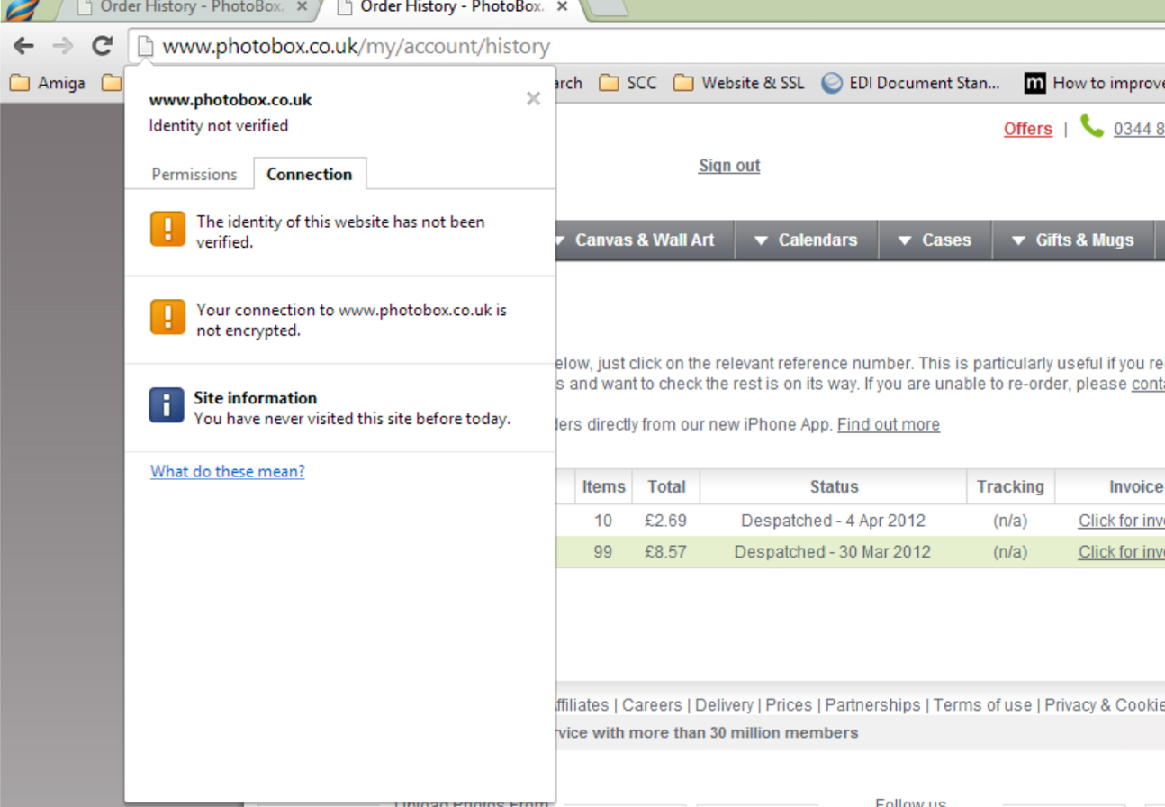Click the URL in the address bar
The height and width of the screenshot is (807, 1165).
pos(356,47)
